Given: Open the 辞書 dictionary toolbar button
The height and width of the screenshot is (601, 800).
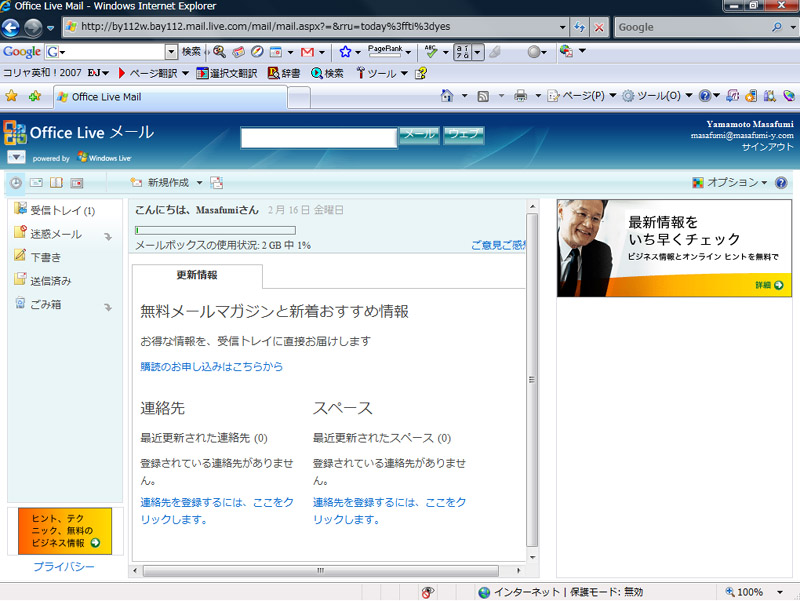Looking at the screenshot, I should tap(284, 73).
